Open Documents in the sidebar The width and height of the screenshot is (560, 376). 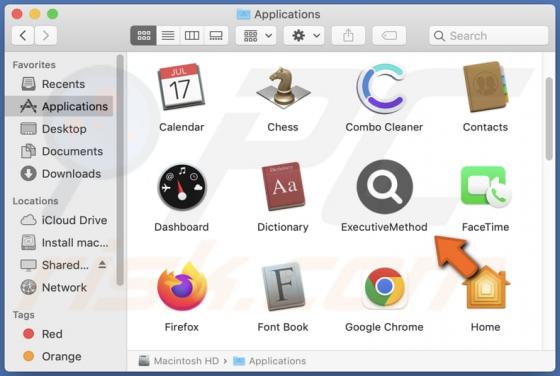[x=59, y=151]
